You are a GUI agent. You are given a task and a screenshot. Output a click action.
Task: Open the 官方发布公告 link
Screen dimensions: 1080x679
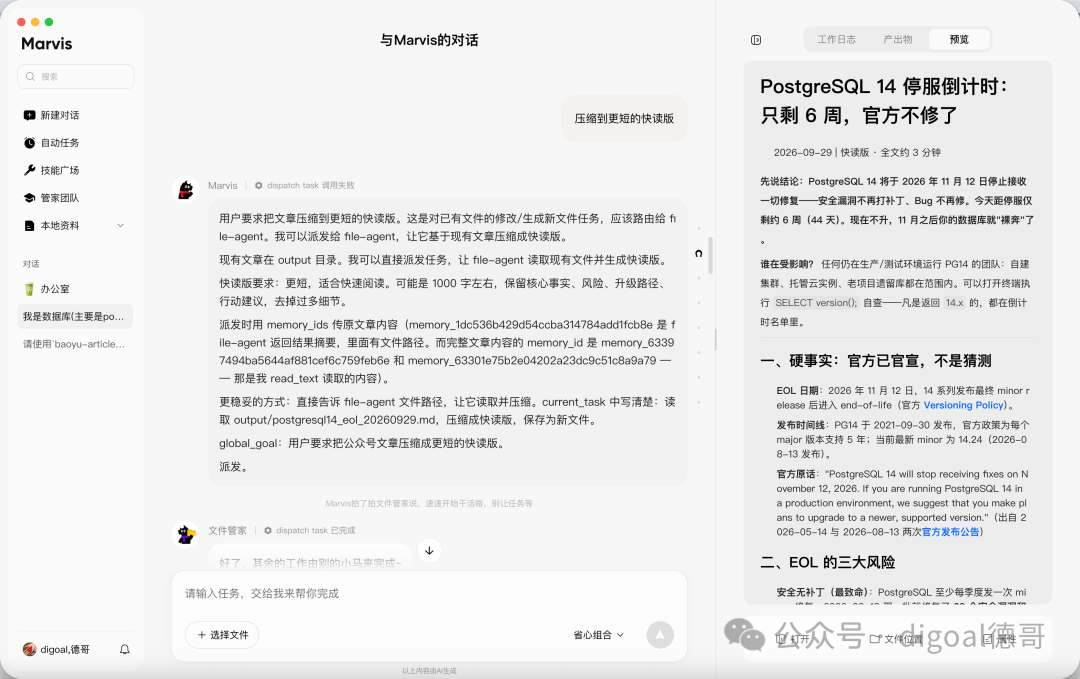click(950, 532)
